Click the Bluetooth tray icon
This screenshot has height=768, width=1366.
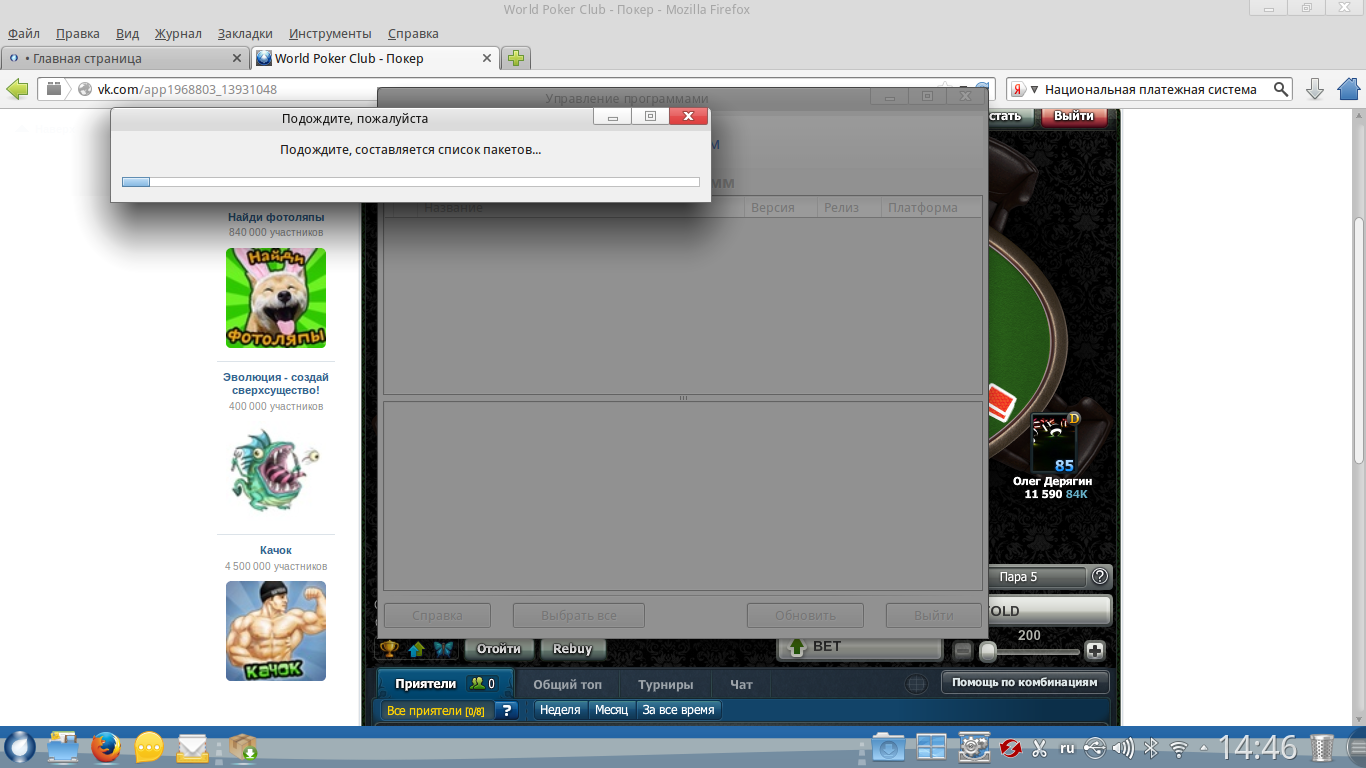1151,748
